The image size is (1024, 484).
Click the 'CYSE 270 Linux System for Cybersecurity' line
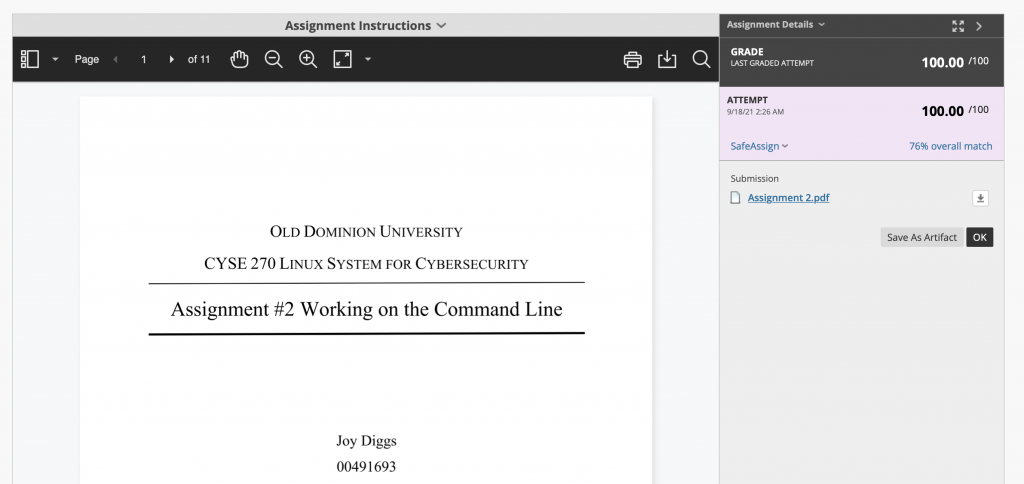click(366, 264)
